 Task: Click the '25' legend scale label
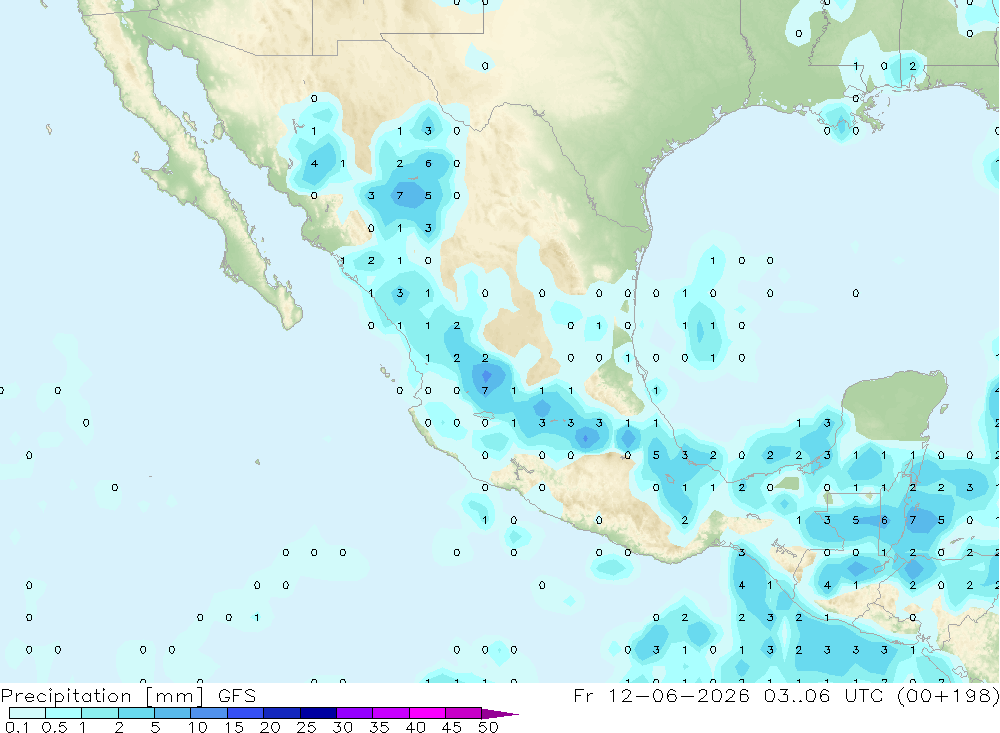click(x=307, y=727)
